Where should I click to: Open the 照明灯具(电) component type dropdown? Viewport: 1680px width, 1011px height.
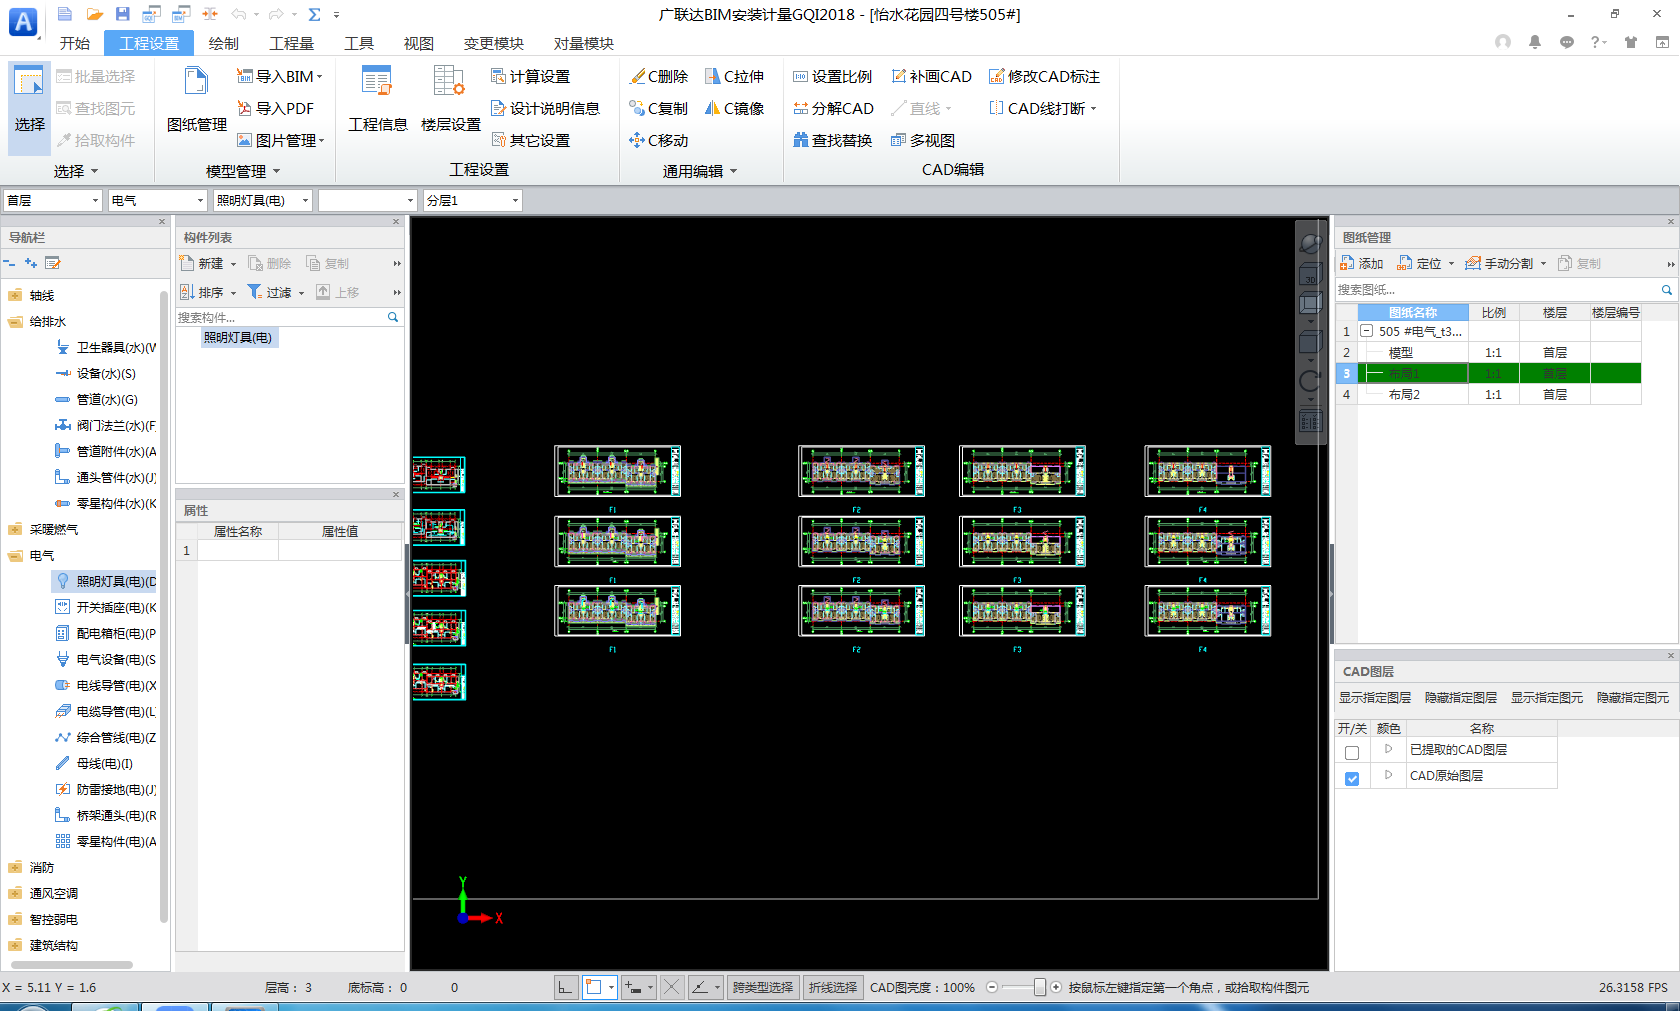(x=262, y=200)
